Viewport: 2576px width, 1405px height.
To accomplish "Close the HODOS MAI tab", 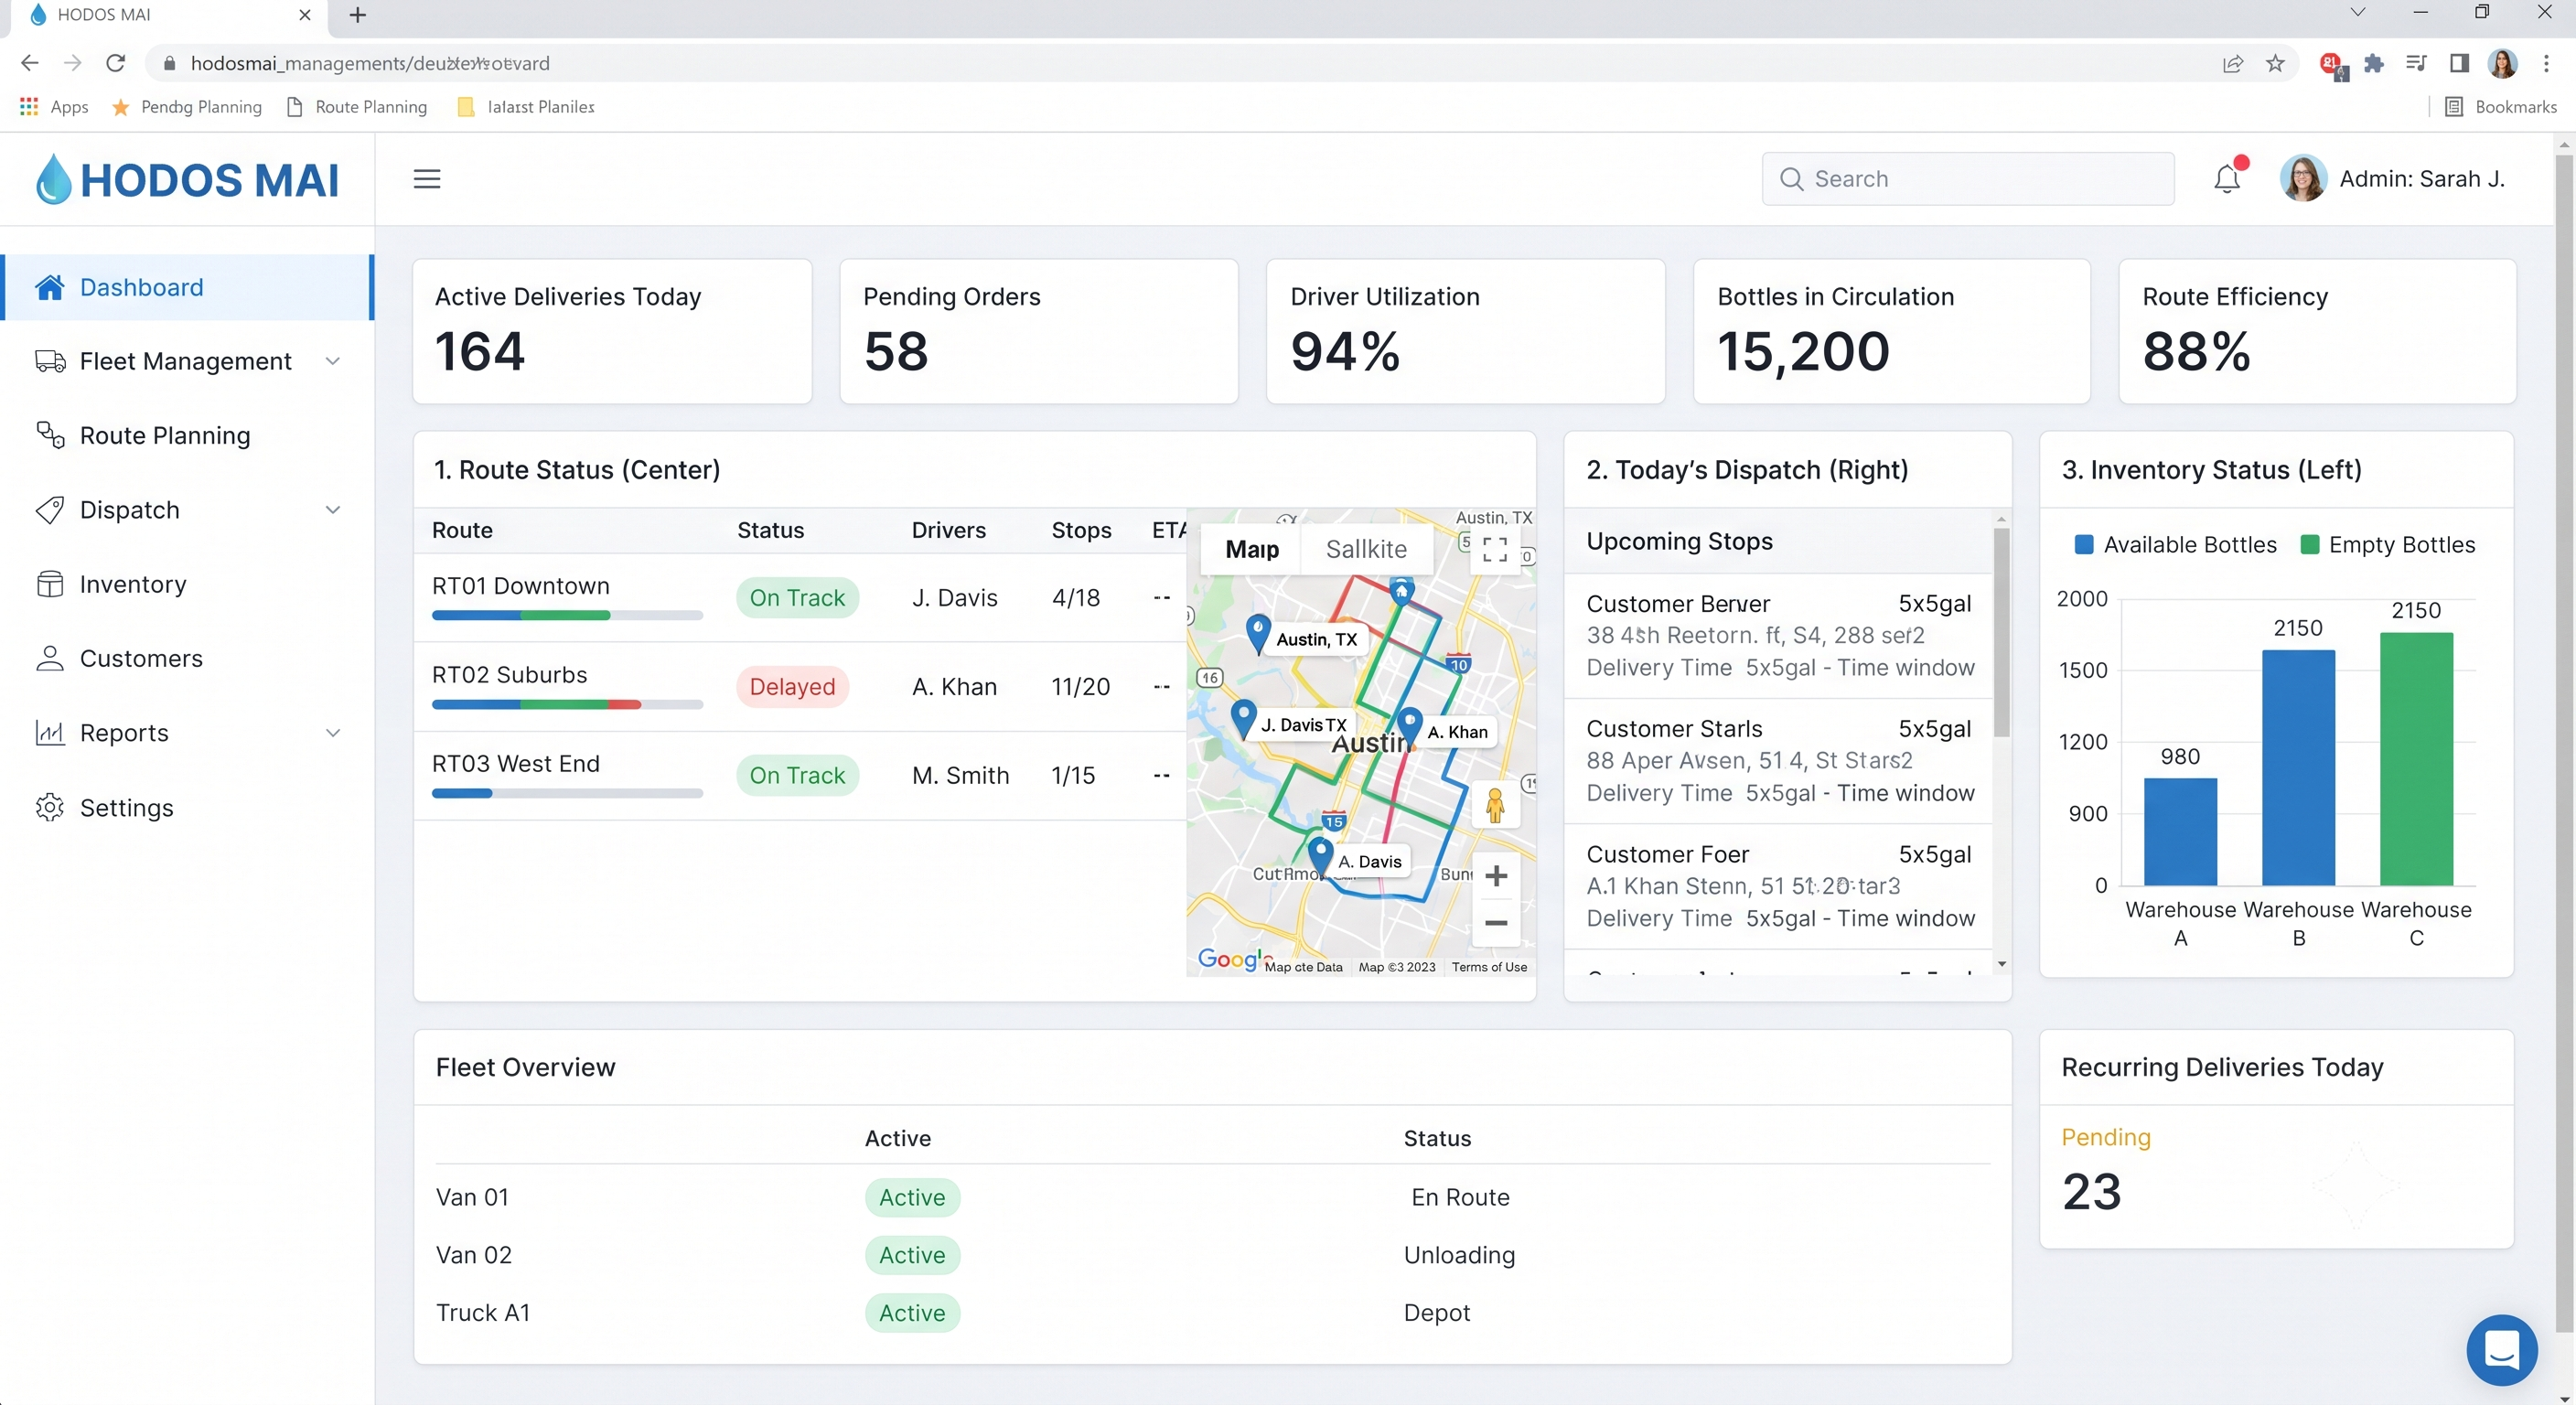I will (x=305, y=15).
